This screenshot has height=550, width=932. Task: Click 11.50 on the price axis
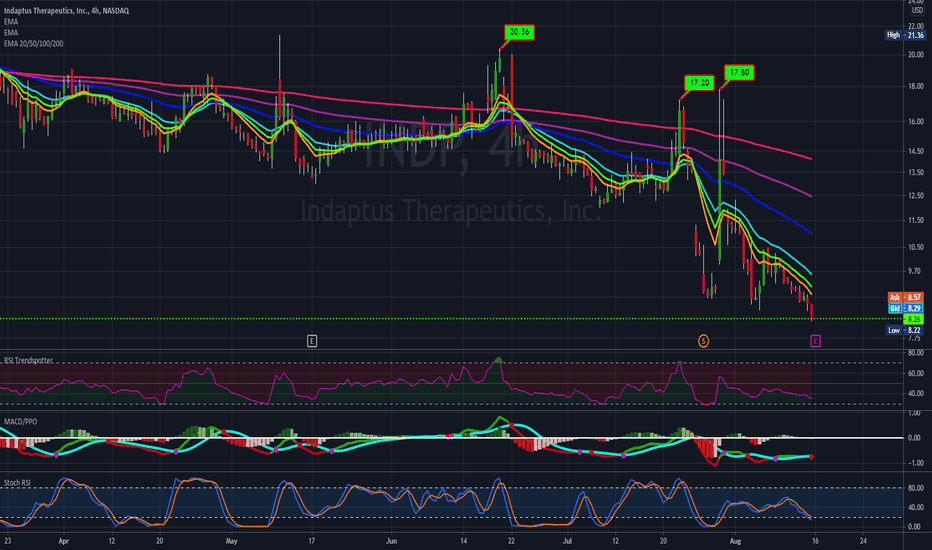tap(915, 220)
